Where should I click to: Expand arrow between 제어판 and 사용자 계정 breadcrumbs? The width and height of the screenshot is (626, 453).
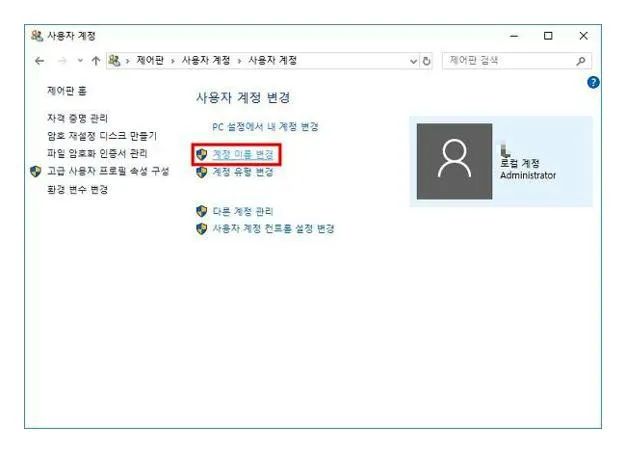pos(173,61)
